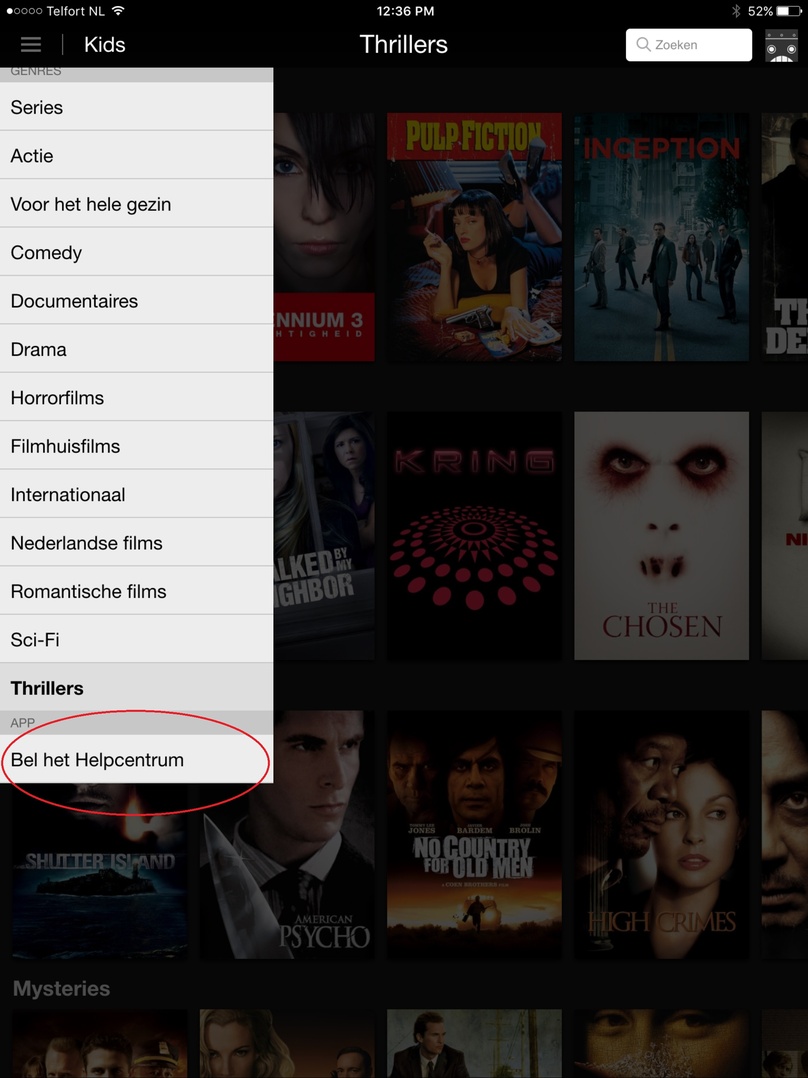Image resolution: width=808 pixels, height=1078 pixels.
Task: Select the Series genre
Action: 136,107
